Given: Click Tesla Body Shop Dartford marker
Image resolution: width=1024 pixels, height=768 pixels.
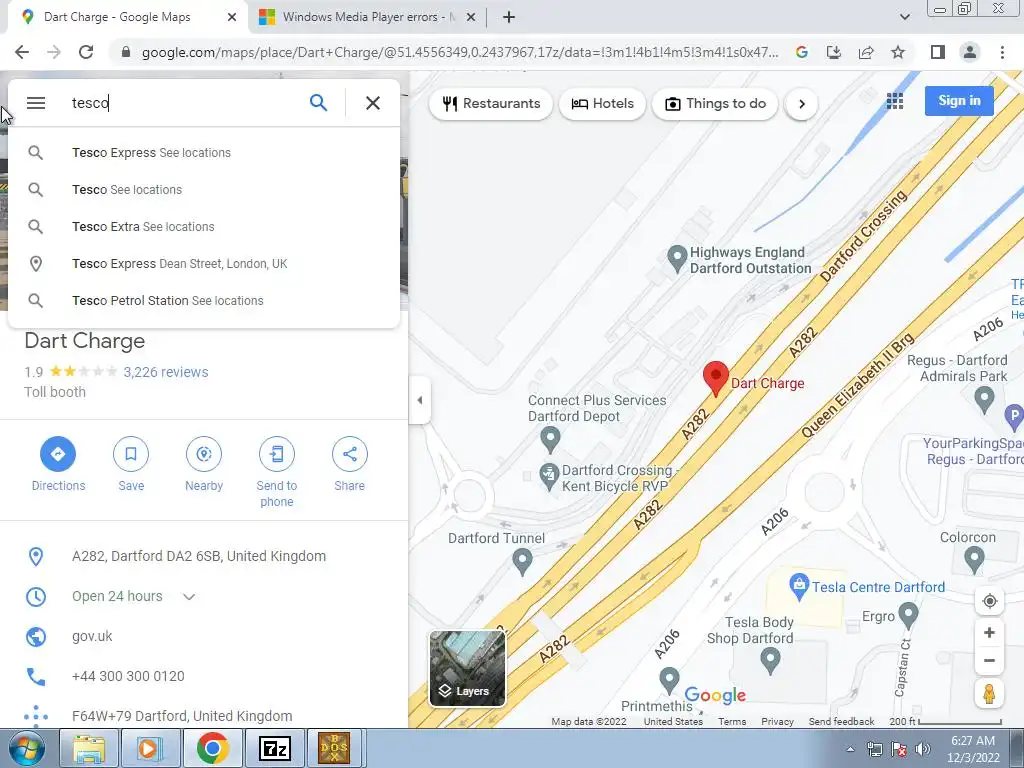Looking at the screenshot, I should coord(771,661).
